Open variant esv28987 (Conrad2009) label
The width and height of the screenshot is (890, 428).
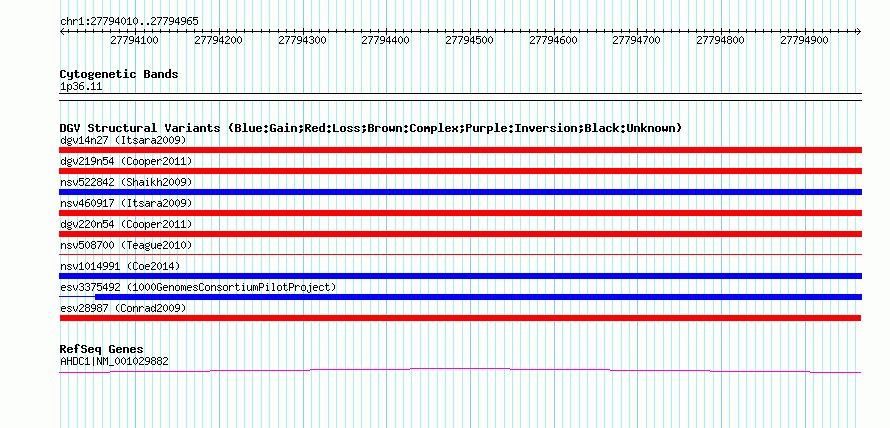click(123, 308)
